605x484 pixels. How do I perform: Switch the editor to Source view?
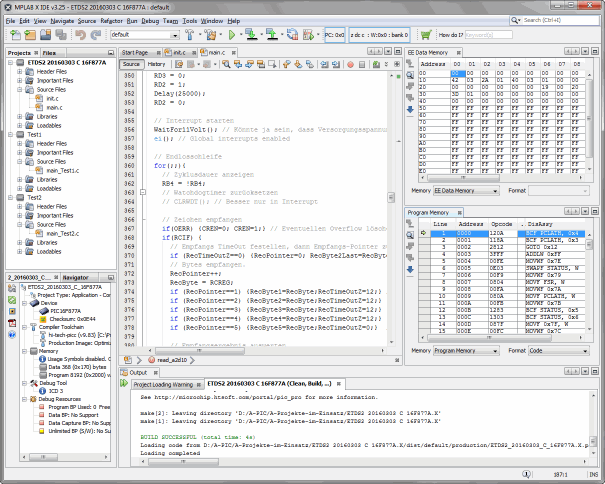pos(131,64)
